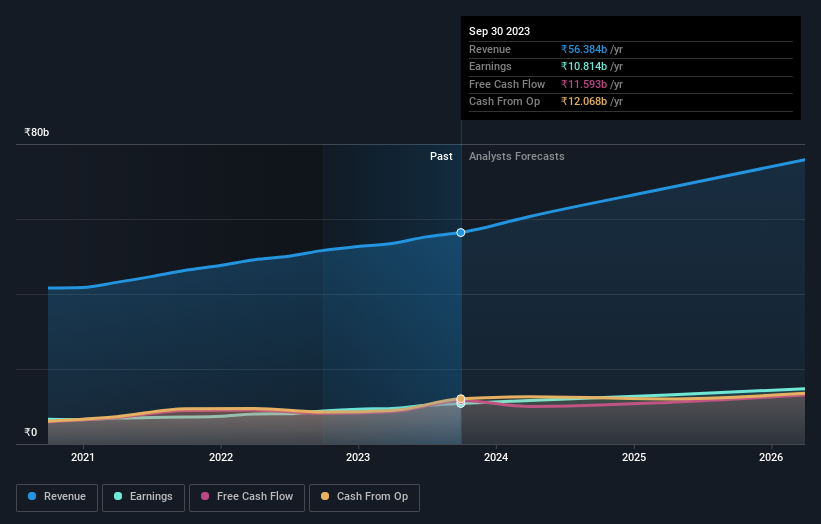
Task: Click the 2021 x-axis label
Action: pyautogui.click(x=83, y=458)
